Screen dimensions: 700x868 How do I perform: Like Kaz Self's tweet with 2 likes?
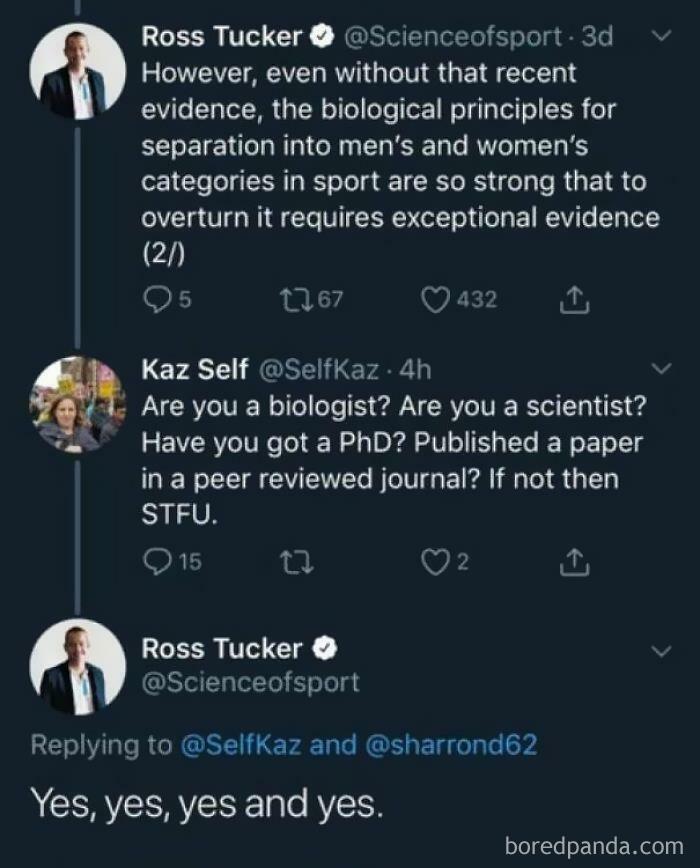click(x=433, y=562)
